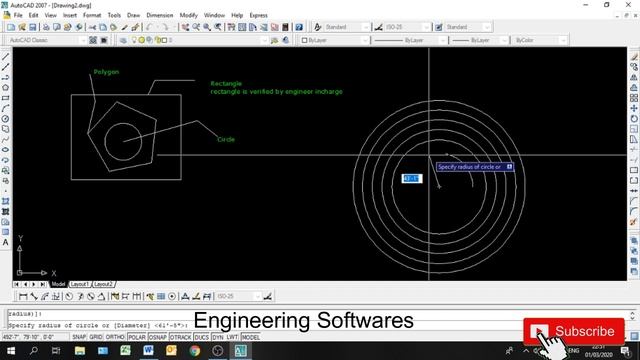Open the Layer Properties Manager icon

tap(123, 40)
